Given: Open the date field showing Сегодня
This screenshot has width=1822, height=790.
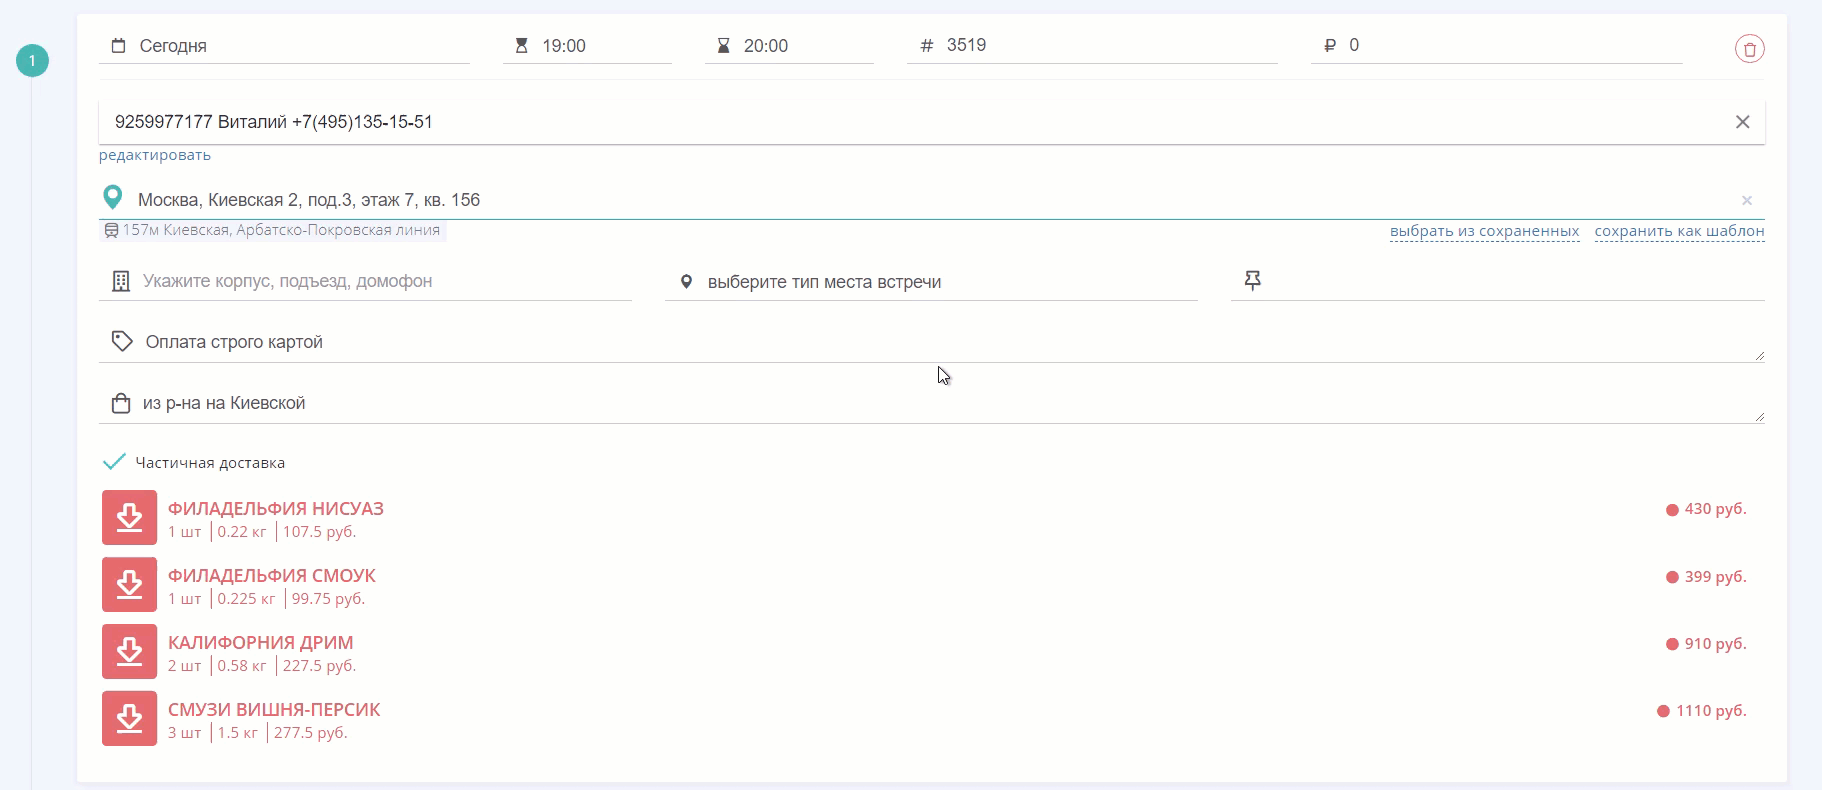Looking at the screenshot, I should click(x=284, y=46).
